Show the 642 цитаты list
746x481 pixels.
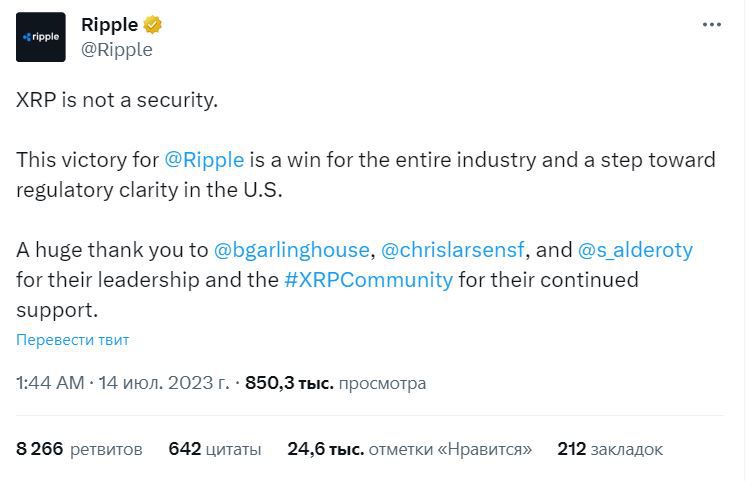point(215,449)
